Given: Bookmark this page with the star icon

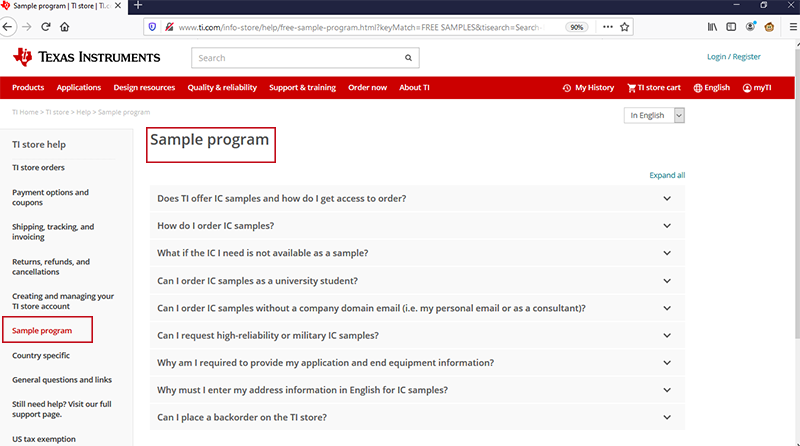Looking at the screenshot, I should 624,27.
